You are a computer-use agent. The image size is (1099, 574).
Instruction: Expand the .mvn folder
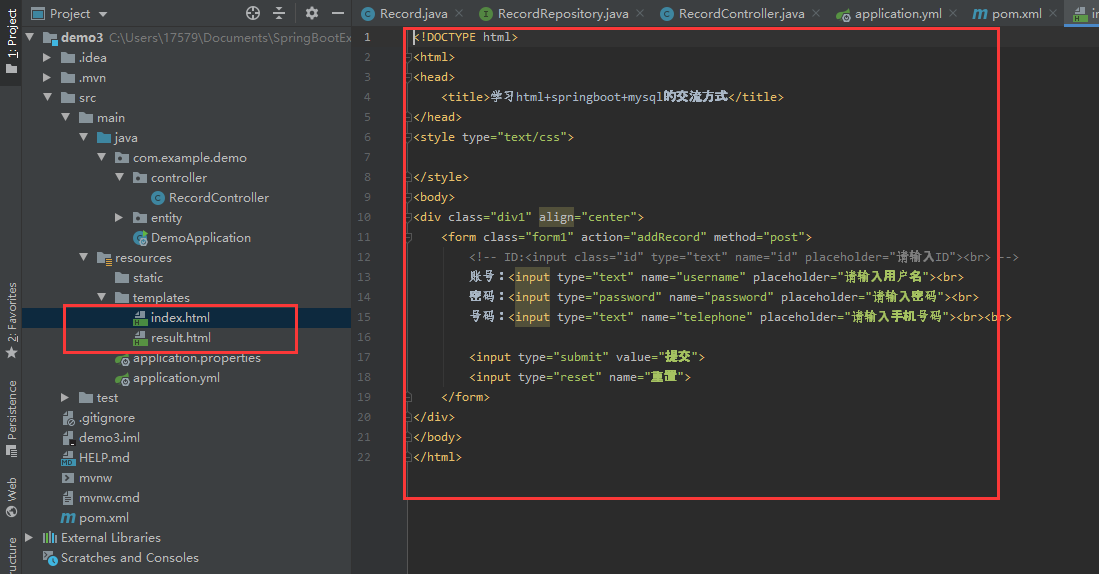[47, 78]
